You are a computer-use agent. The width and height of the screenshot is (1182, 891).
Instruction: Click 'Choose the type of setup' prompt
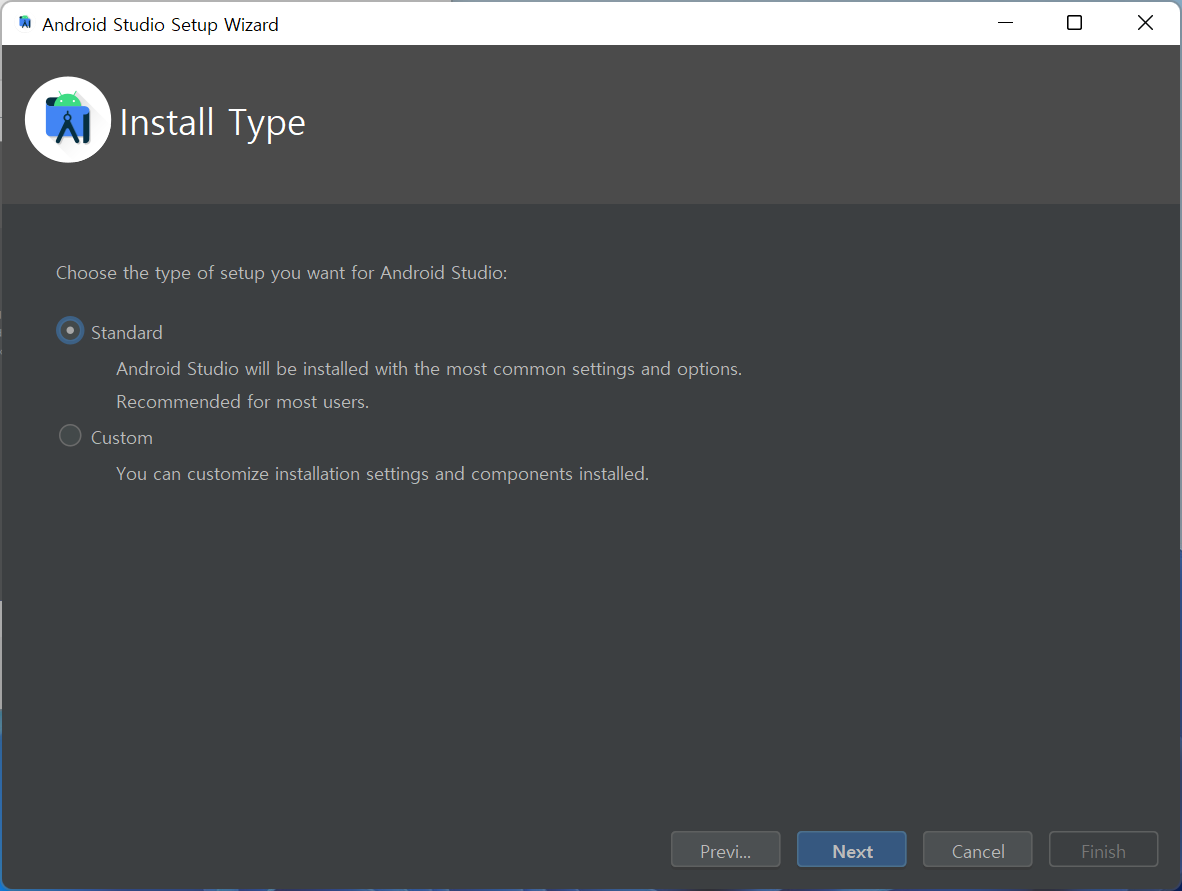click(281, 273)
